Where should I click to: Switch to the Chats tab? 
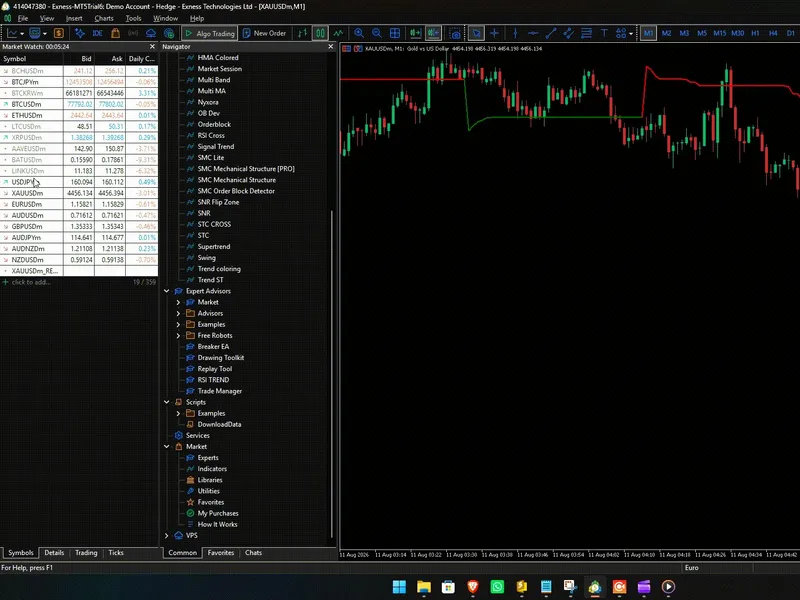[x=253, y=553]
